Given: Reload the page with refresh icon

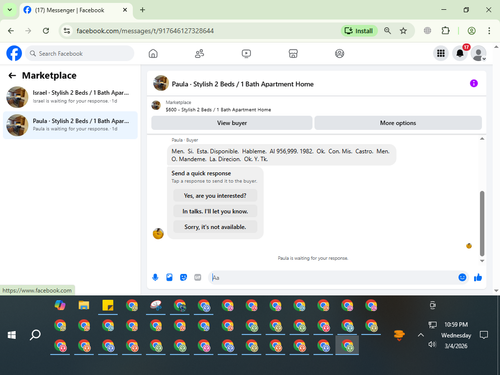Looking at the screenshot, I should (46, 31).
